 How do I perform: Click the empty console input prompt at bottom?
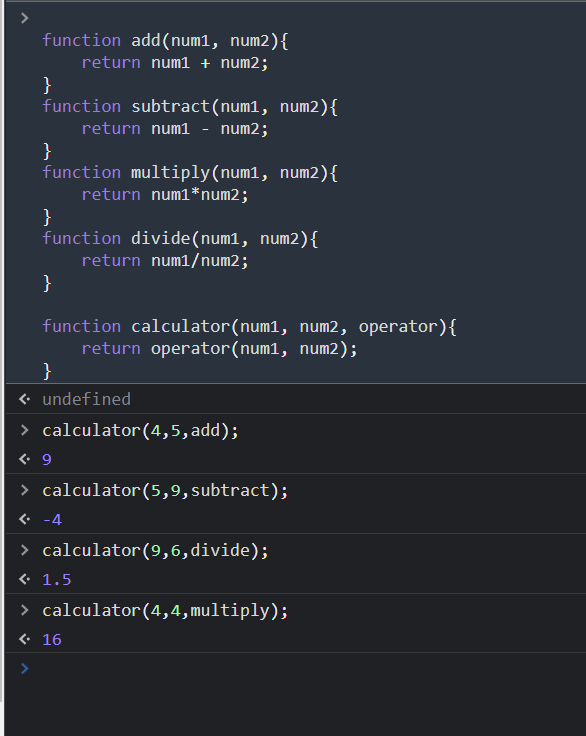[296, 668]
